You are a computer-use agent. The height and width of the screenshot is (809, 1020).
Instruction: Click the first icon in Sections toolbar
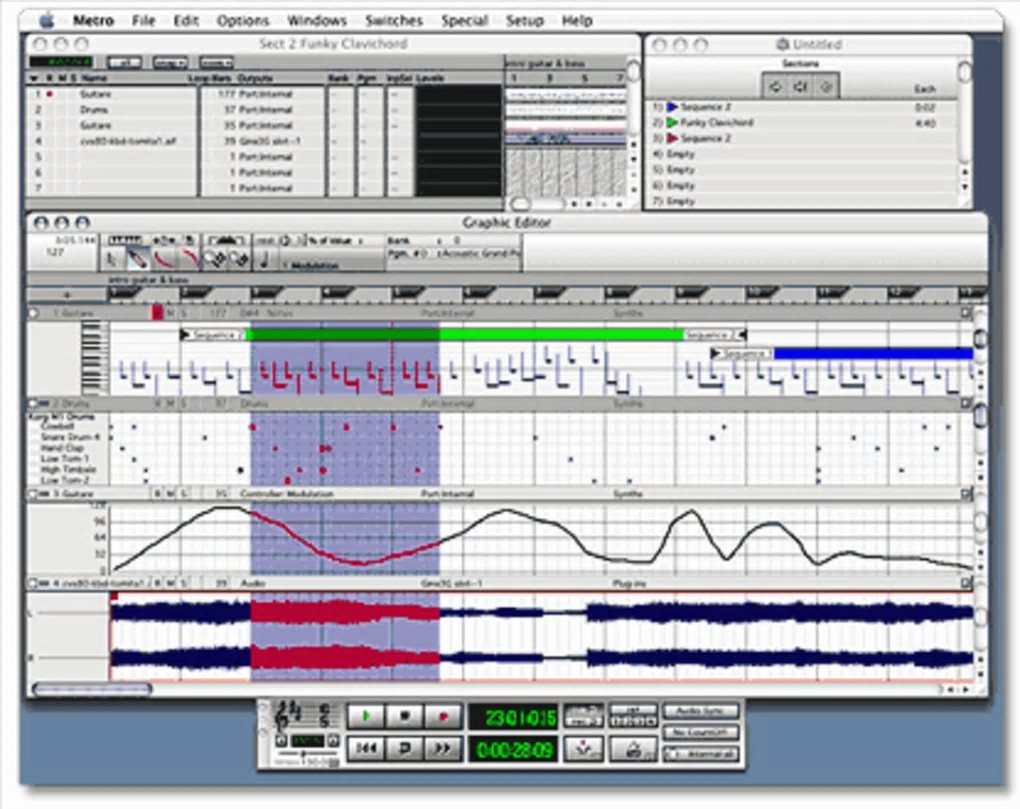coord(775,86)
